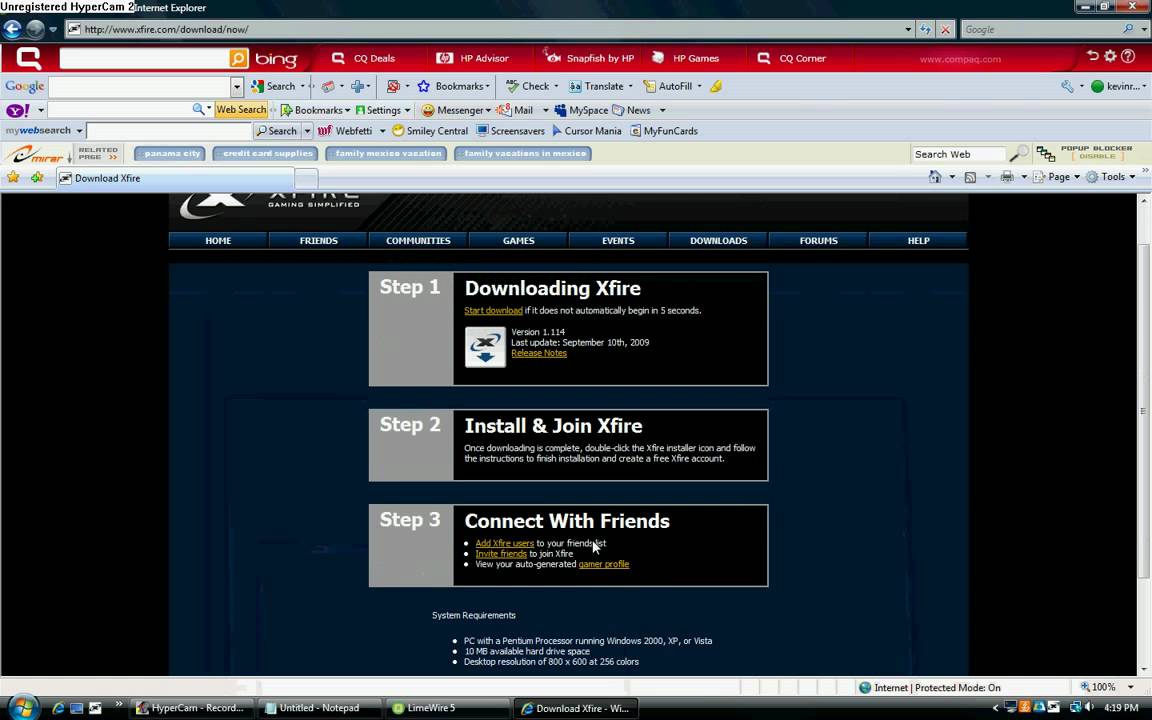Click the Compaq toolbar help question mark
Image resolution: width=1152 pixels, height=720 pixels.
[1128, 57]
